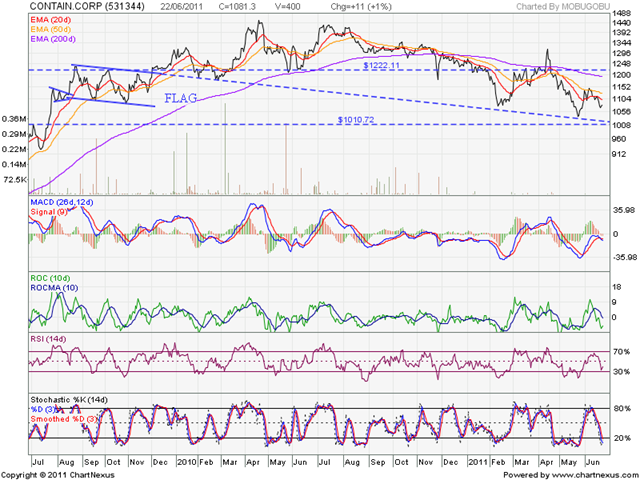This screenshot has height=480, width=640.
Task: Click the 2010 marker on time axis
Action: (187, 462)
